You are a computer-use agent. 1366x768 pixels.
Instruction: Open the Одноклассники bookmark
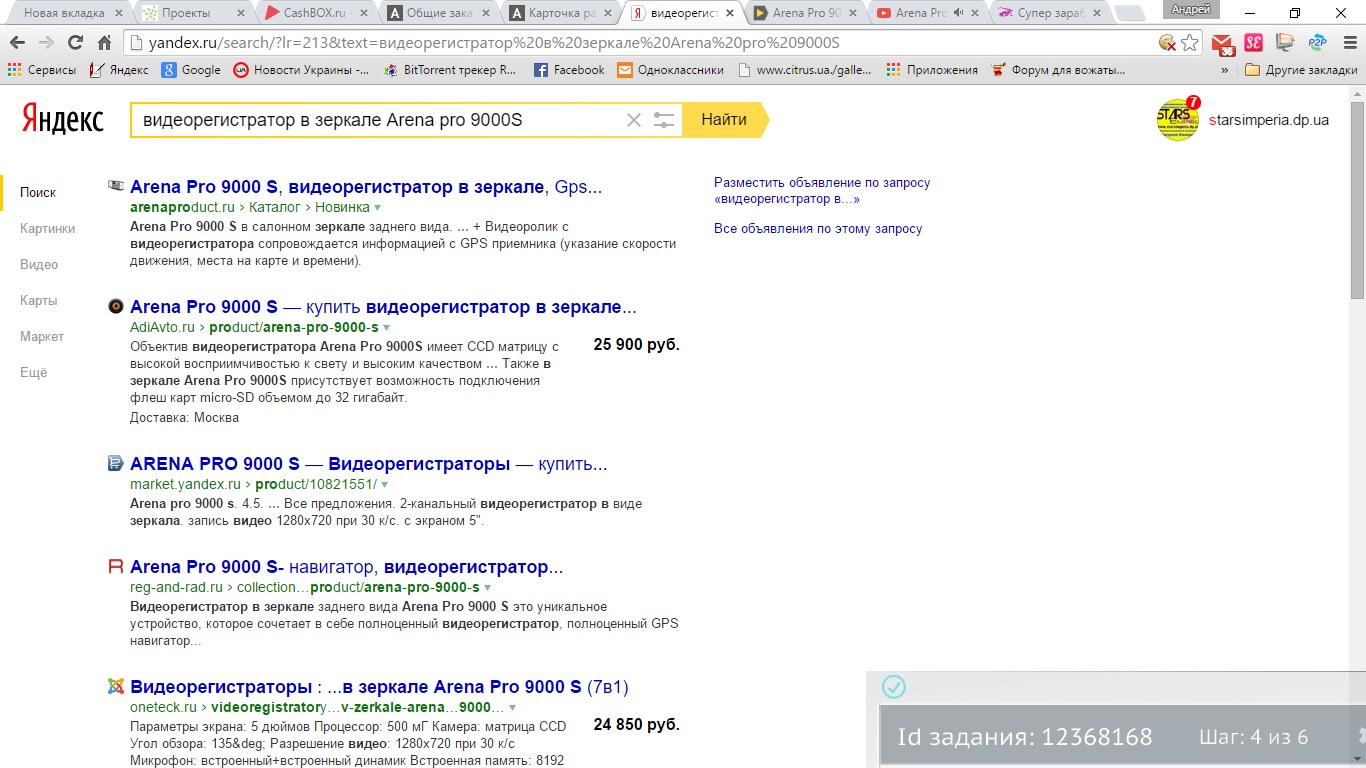670,70
